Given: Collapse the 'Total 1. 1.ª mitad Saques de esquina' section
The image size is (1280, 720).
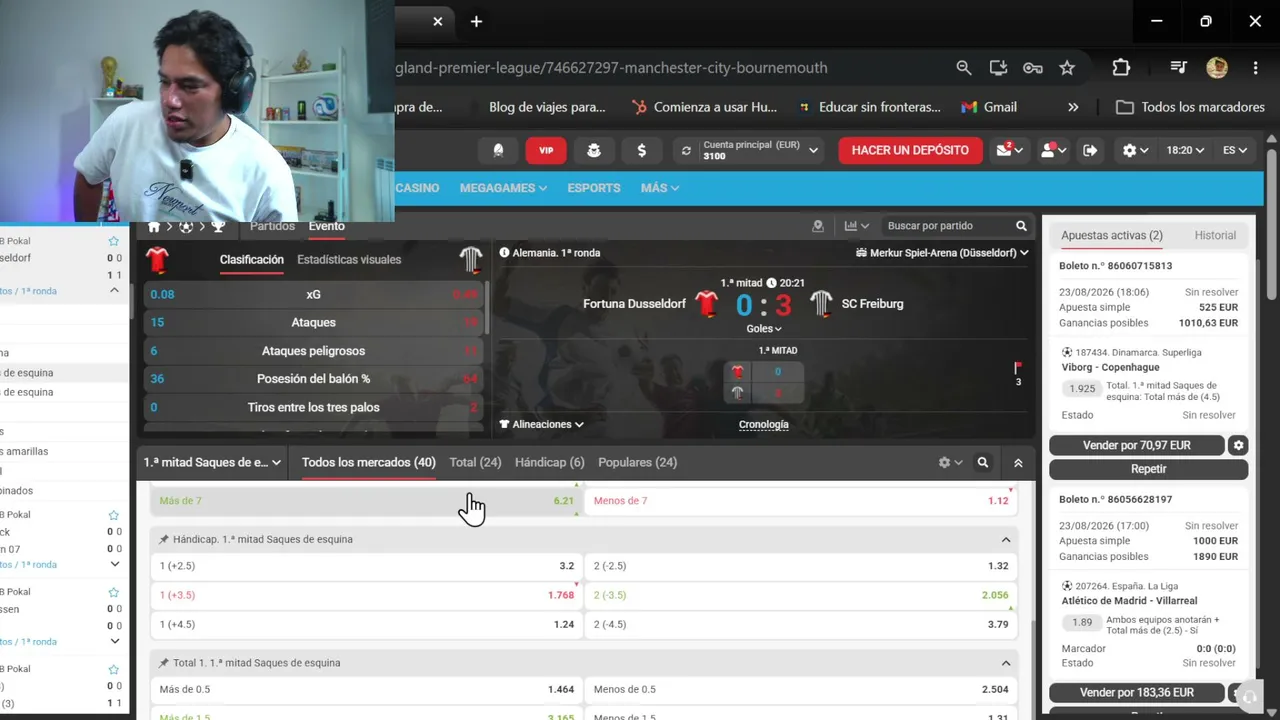Looking at the screenshot, I should pos(1006,663).
